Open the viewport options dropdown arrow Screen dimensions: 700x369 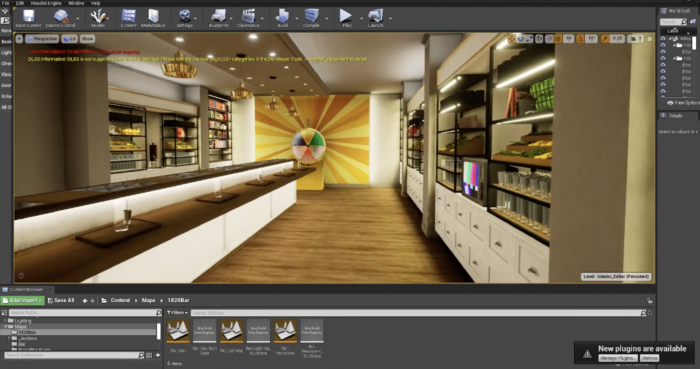[19, 39]
